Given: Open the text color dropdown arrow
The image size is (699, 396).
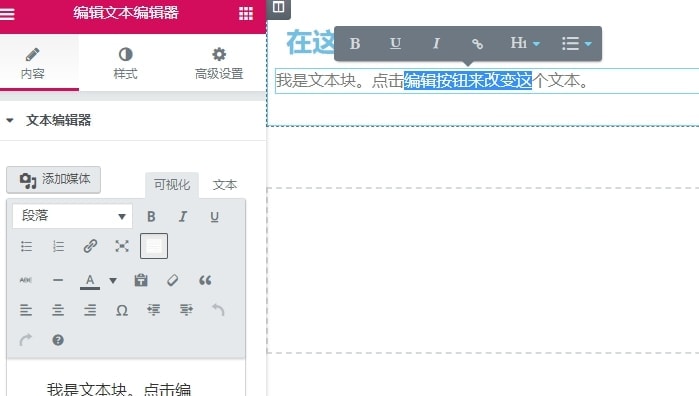Looking at the screenshot, I should (113, 280).
